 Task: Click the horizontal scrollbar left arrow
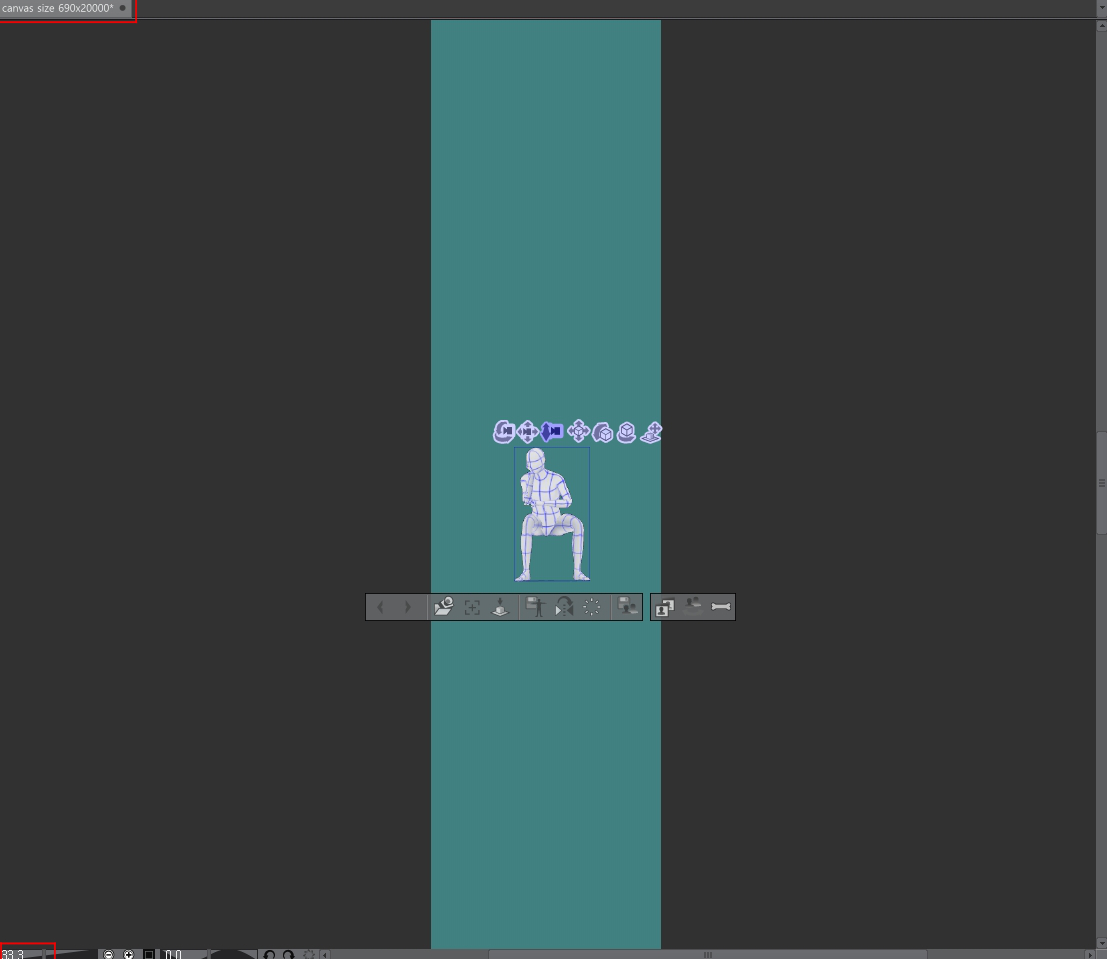pyautogui.click(x=325, y=954)
